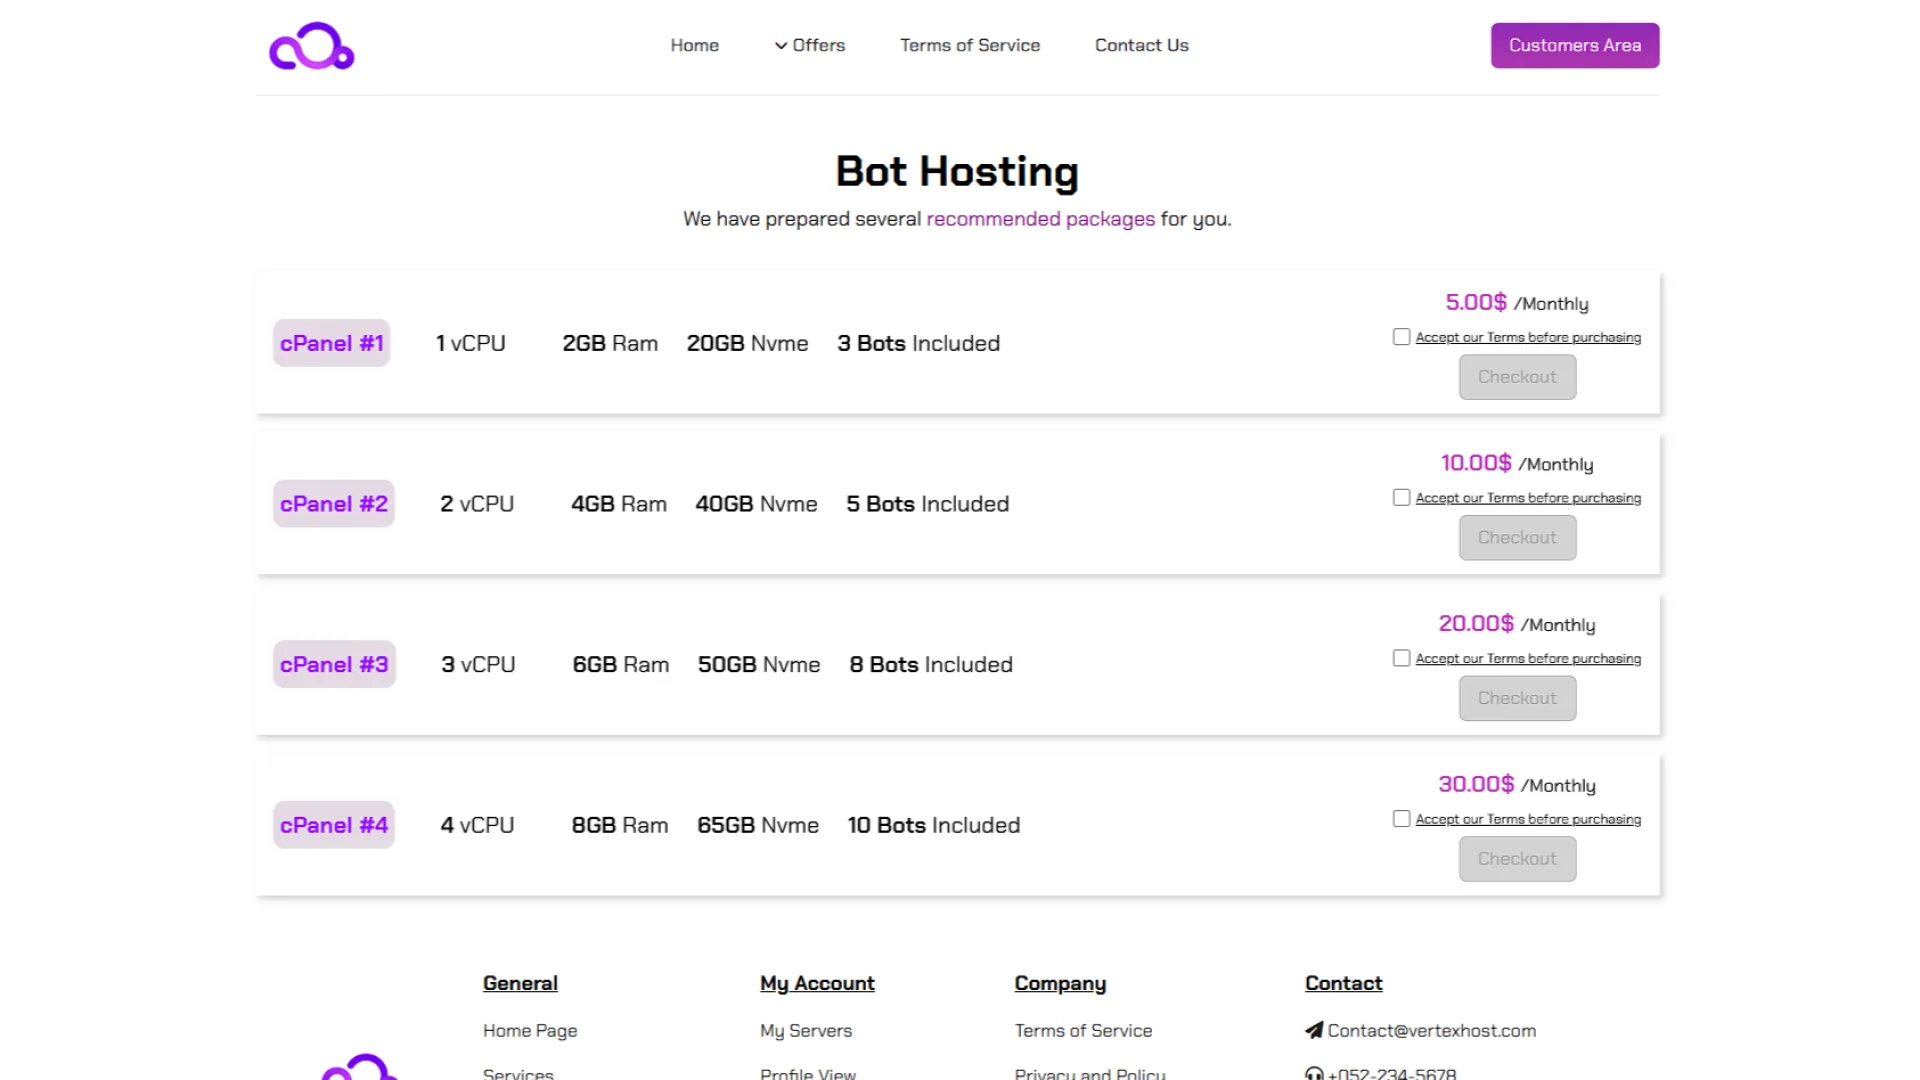Viewport: 1920px width, 1080px height.
Task: Enable the terms checkbox for cPanel #3
Action: pos(1400,657)
